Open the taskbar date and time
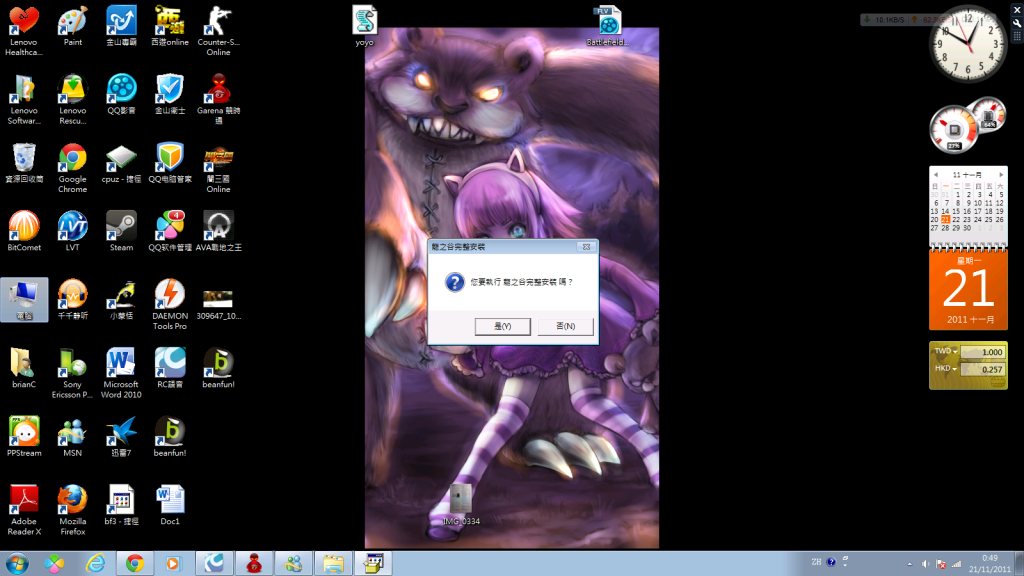1024x576 pixels. coord(989,564)
